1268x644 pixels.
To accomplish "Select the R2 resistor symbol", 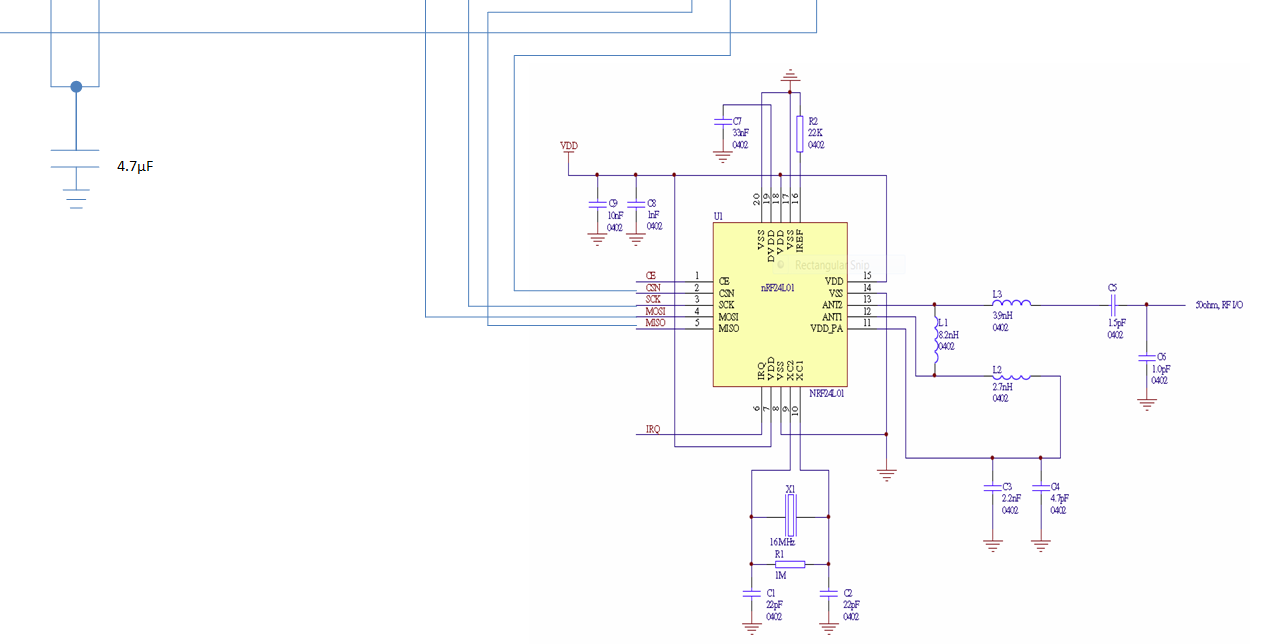I will 799,133.
